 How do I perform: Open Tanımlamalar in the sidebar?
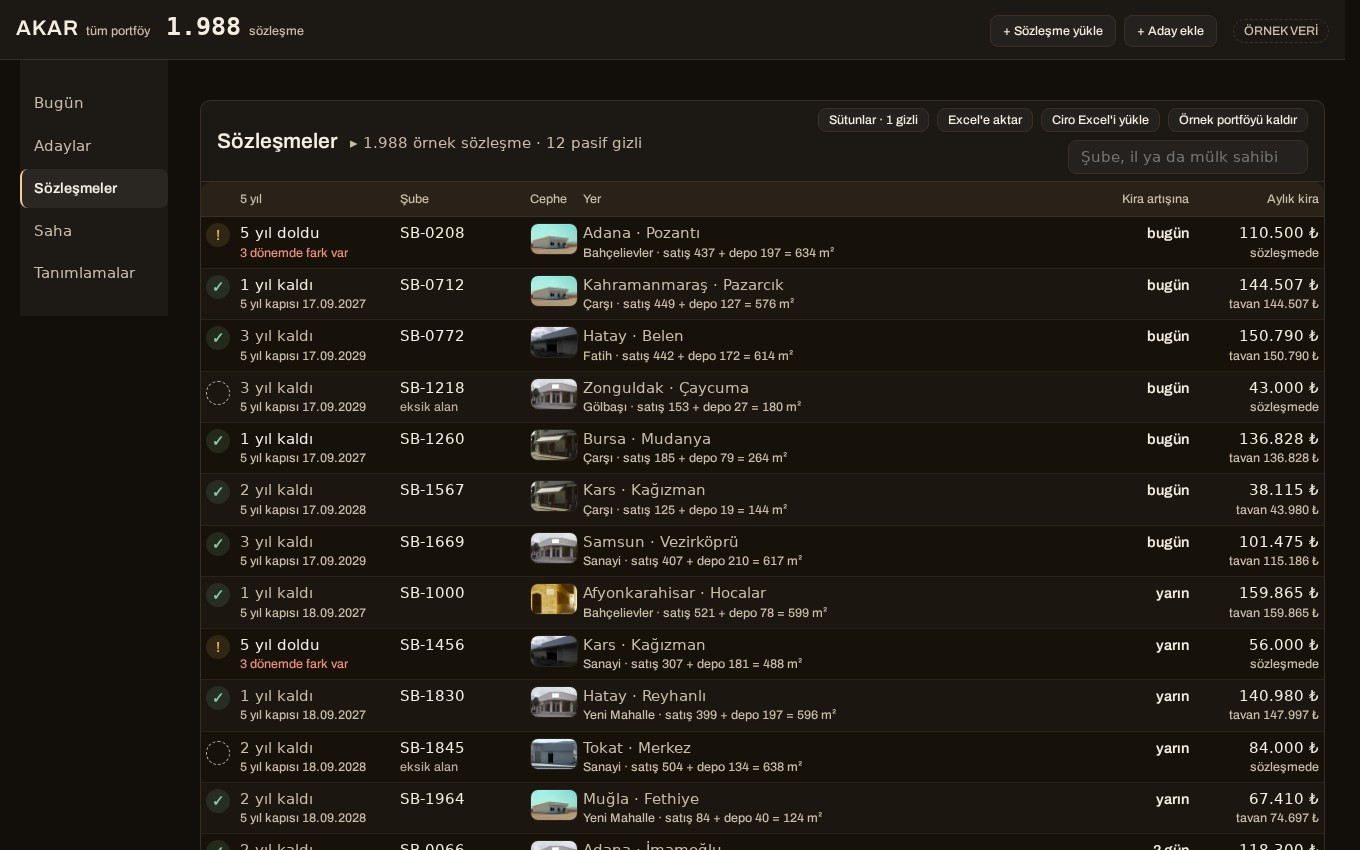coord(94,273)
